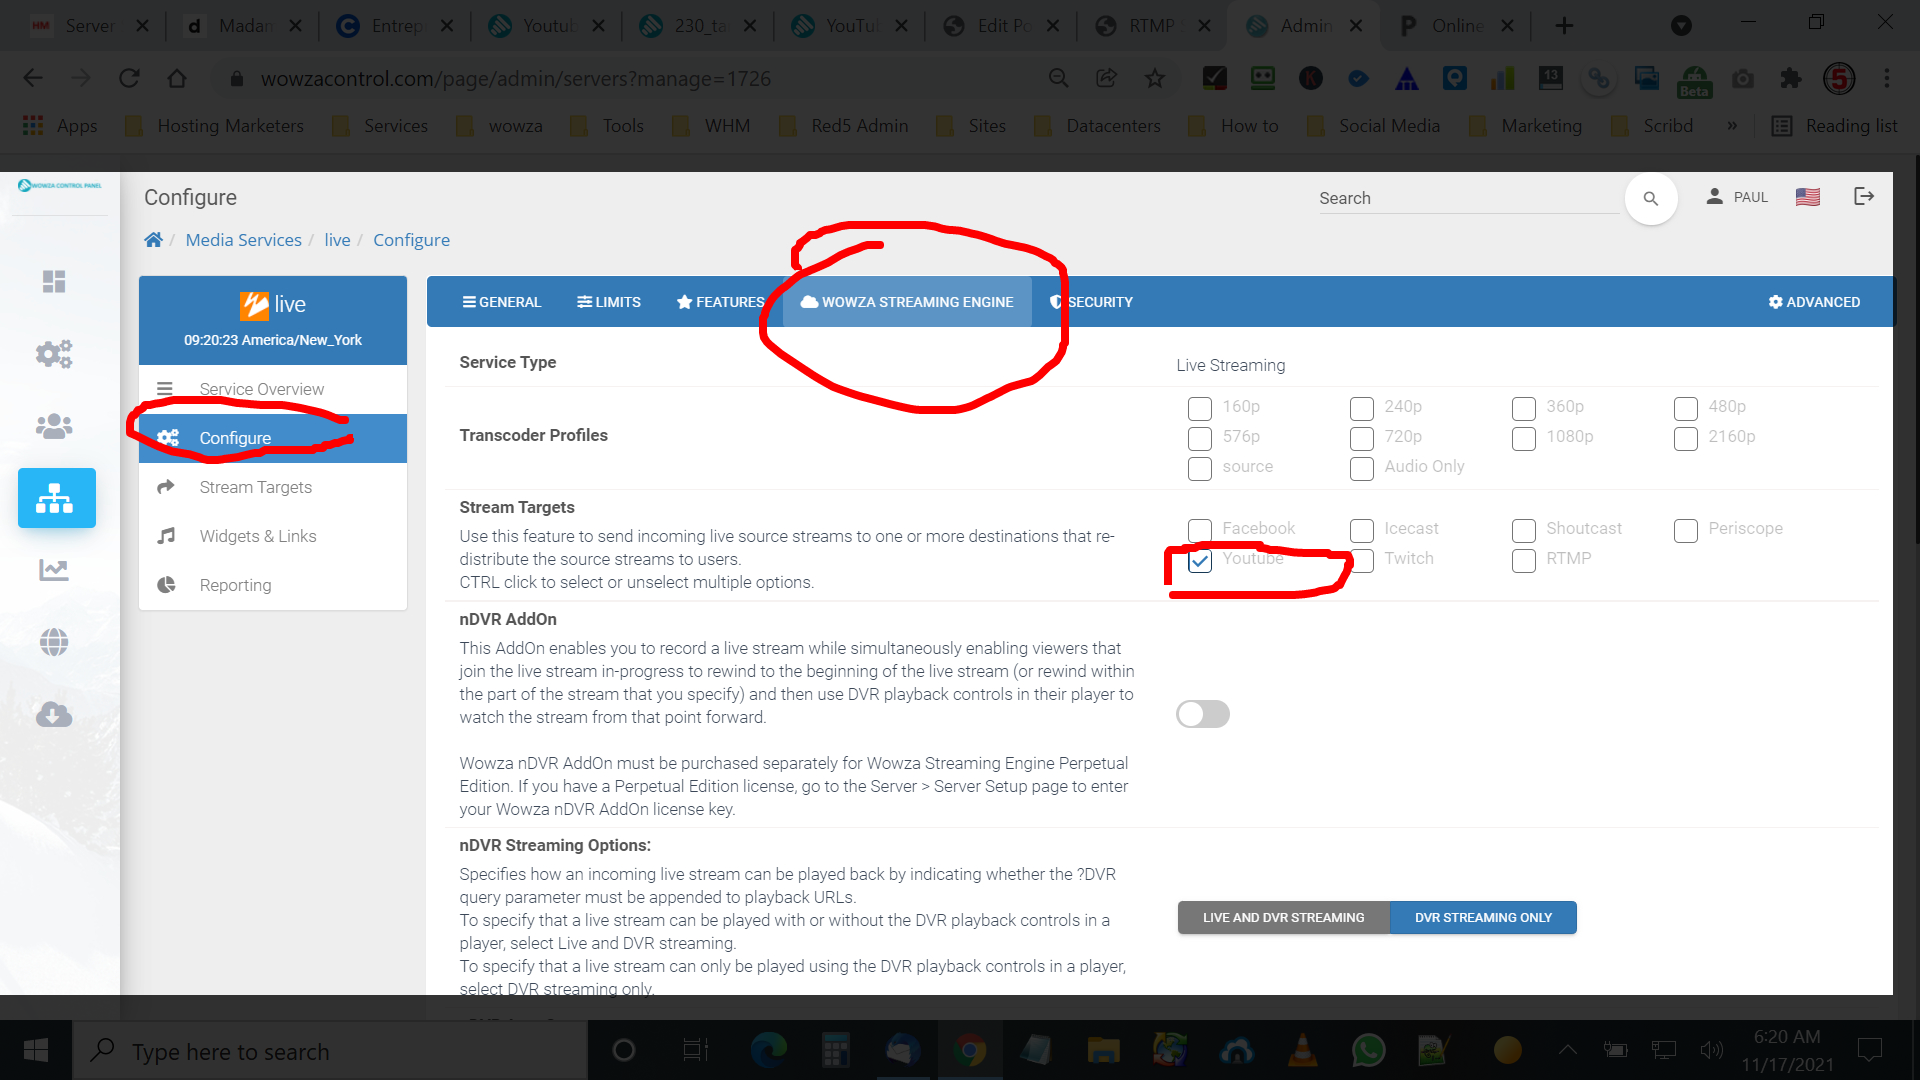
Task: Enable the Facebook stream target checkbox
Action: pos(1199,527)
